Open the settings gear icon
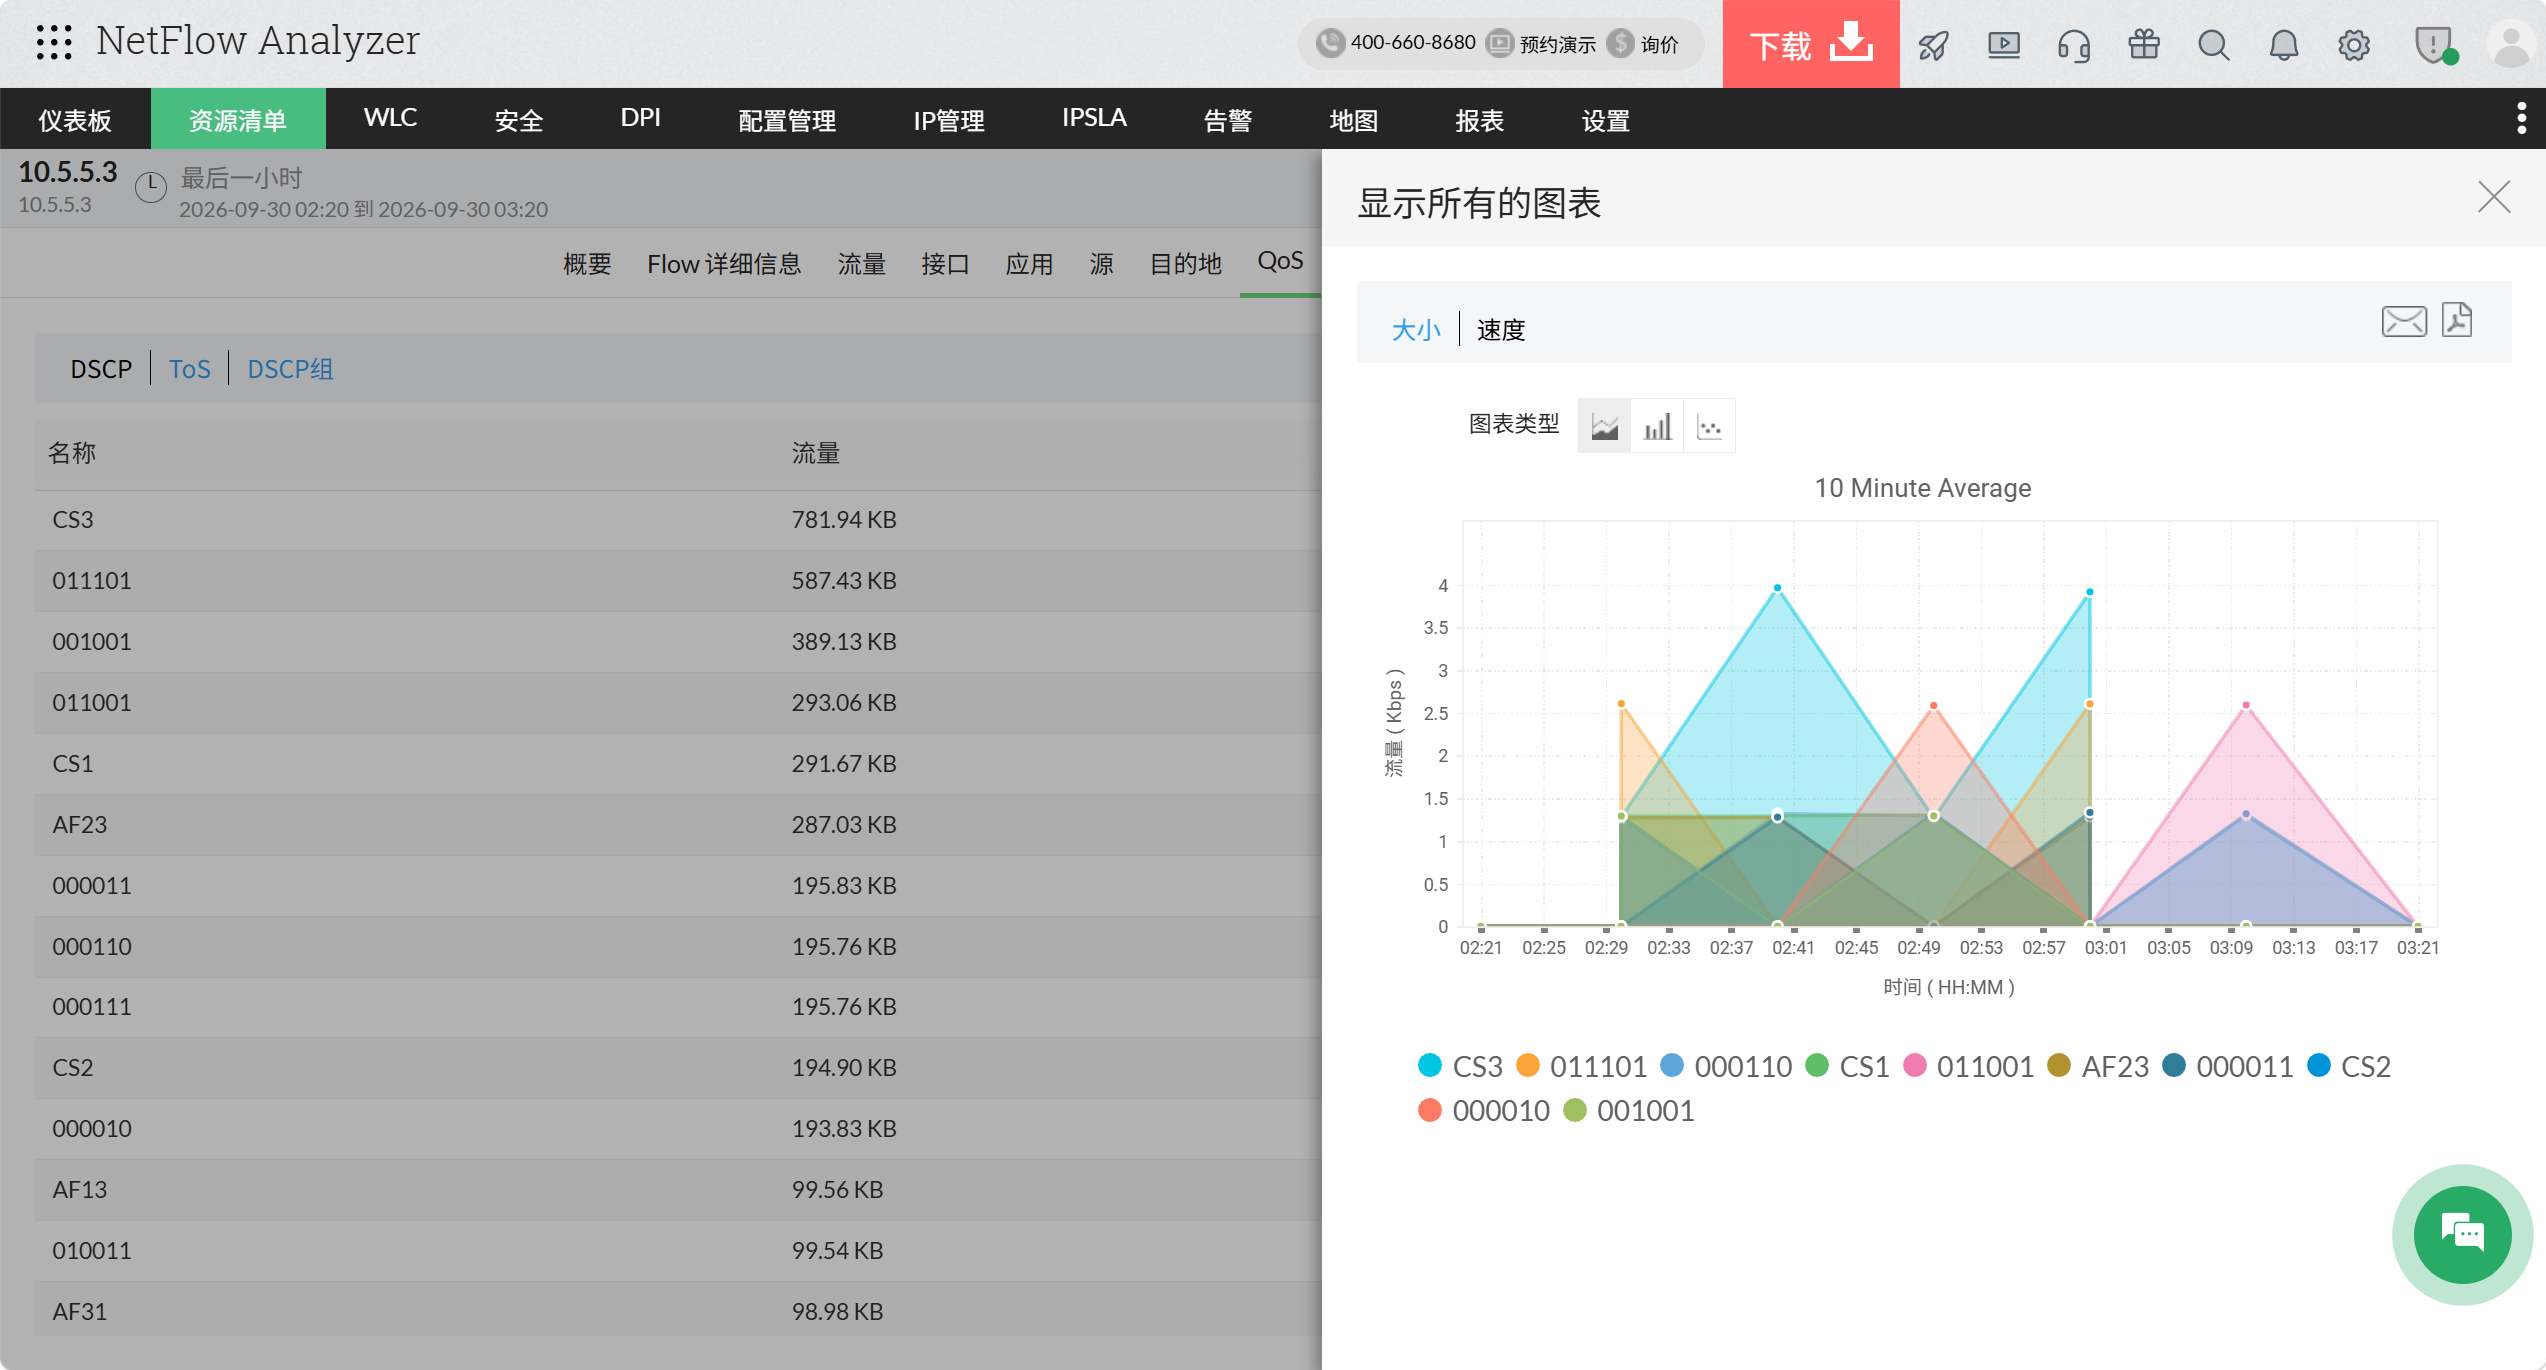This screenshot has height=1370, width=2546. pos(2354,45)
